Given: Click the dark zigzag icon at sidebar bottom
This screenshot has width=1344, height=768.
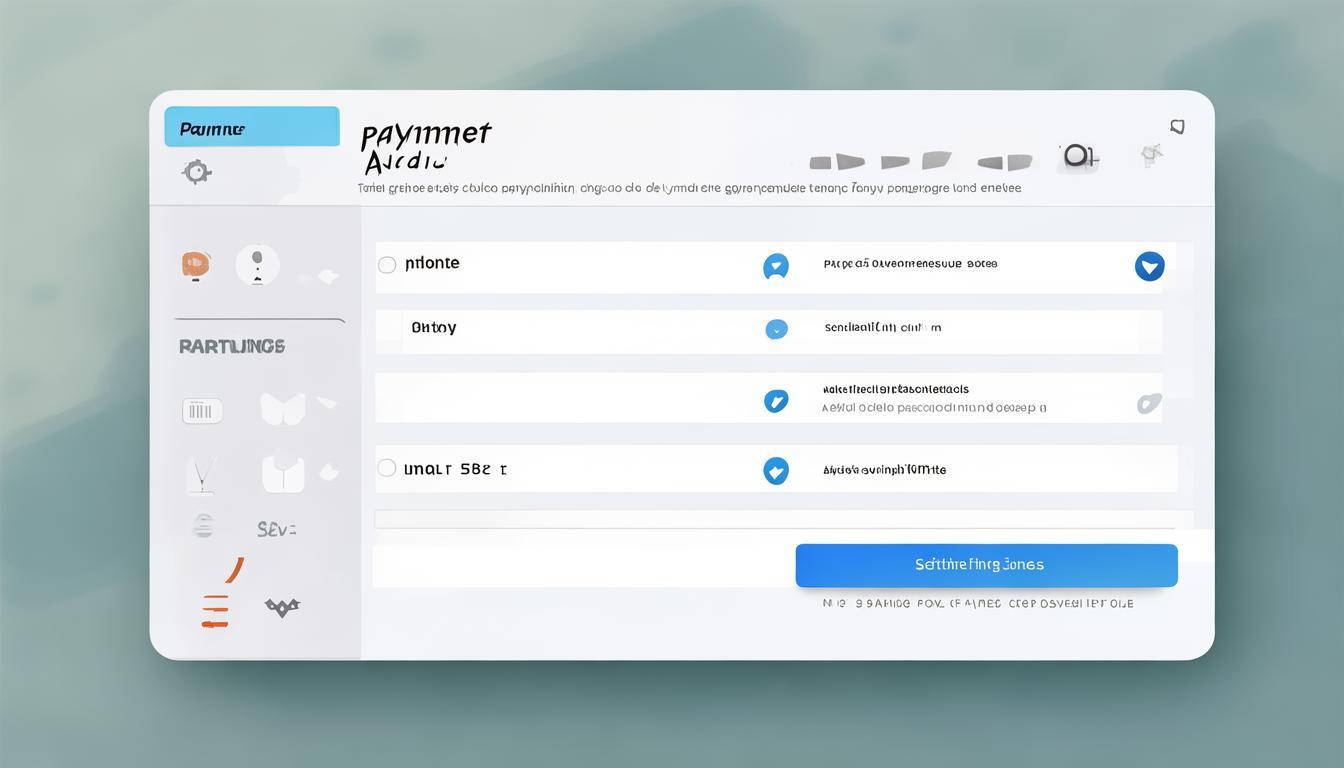Looking at the screenshot, I should (x=282, y=607).
